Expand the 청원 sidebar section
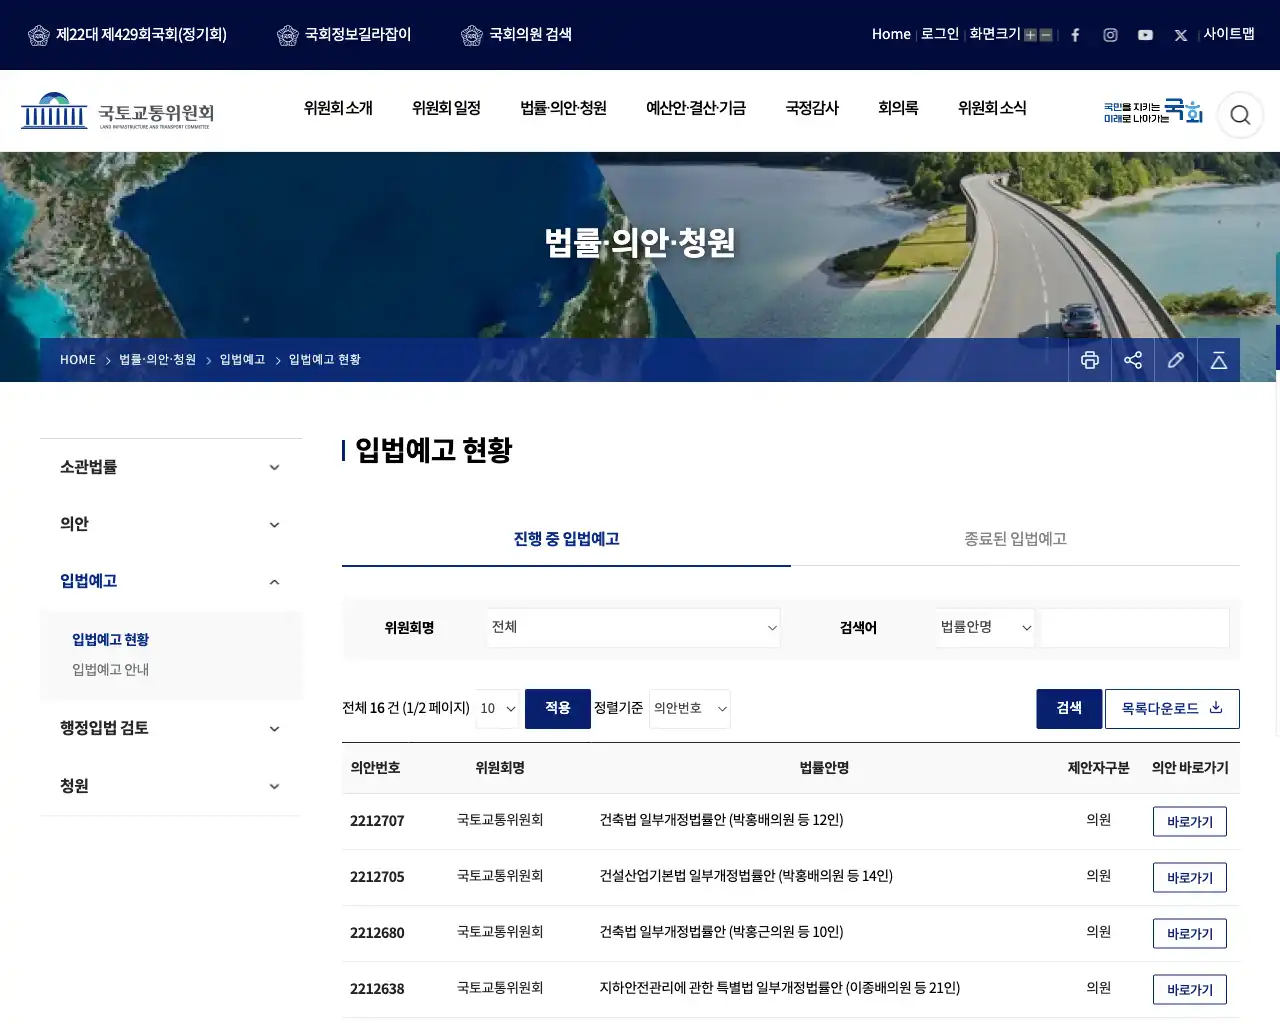 170,786
